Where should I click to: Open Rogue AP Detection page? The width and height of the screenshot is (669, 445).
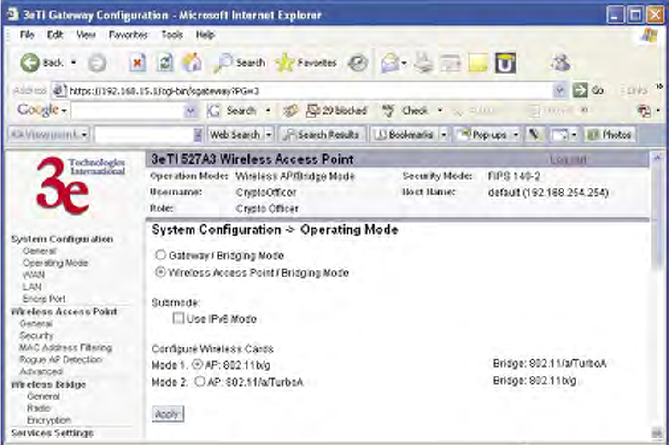tap(61, 360)
